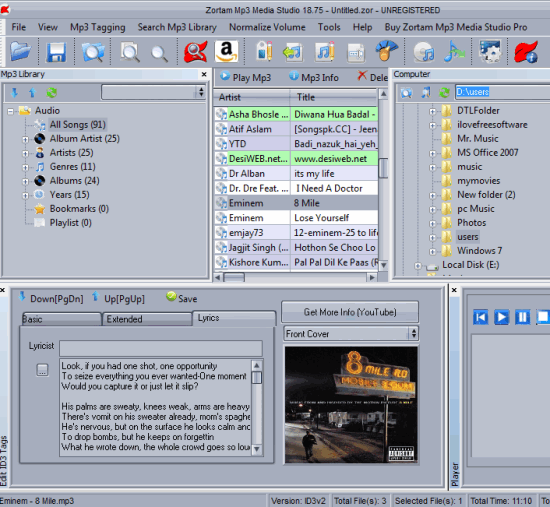Click the player Play button
The width and height of the screenshot is (550, 507).
[x=502, y=317]
